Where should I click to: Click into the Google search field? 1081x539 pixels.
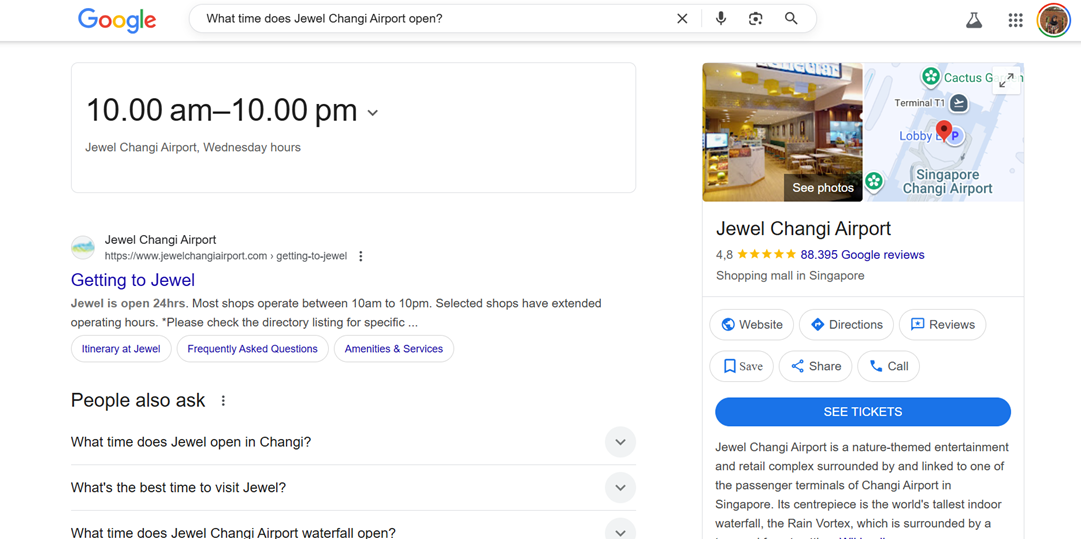coord(430,19)
